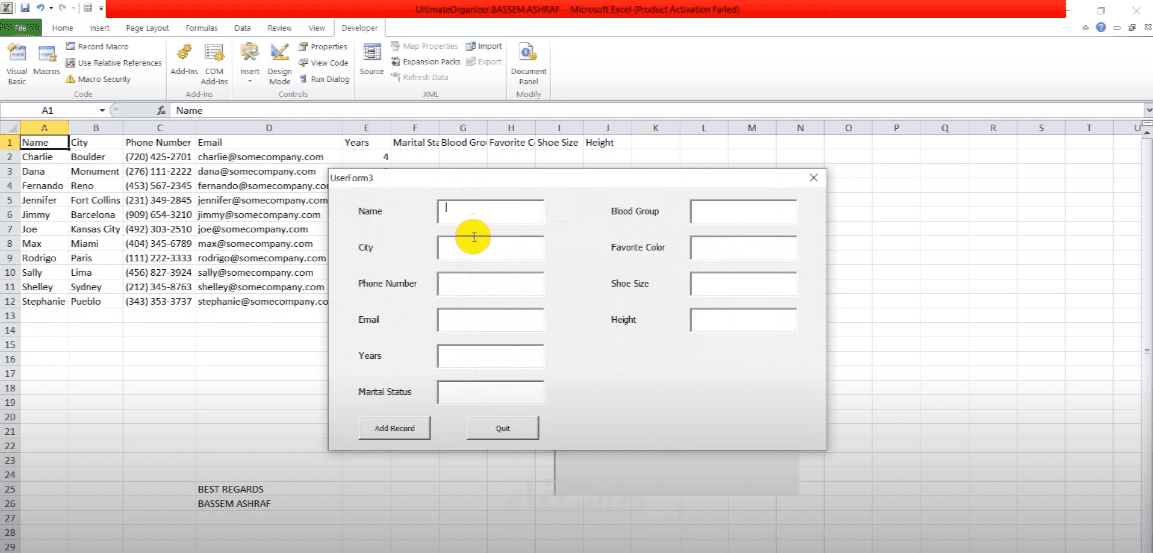1153x553 pixels.
Task: Open the Add-Ins manager
Action: (x=184, y=60)
